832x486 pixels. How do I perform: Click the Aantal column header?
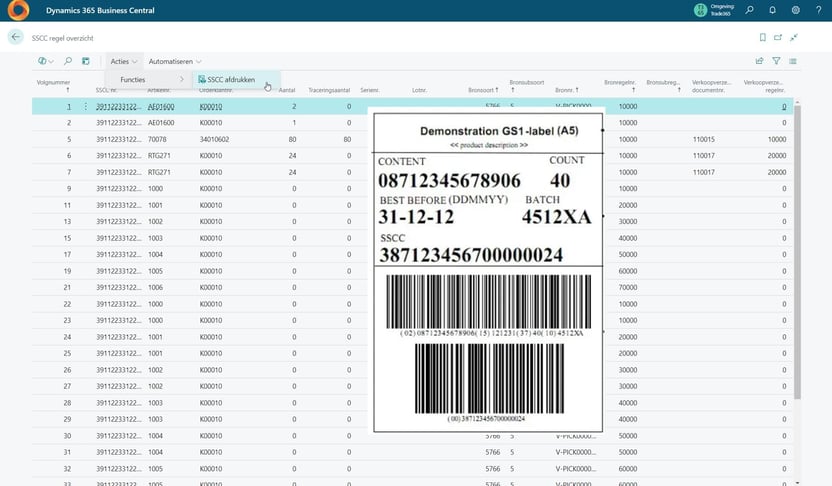287,90
